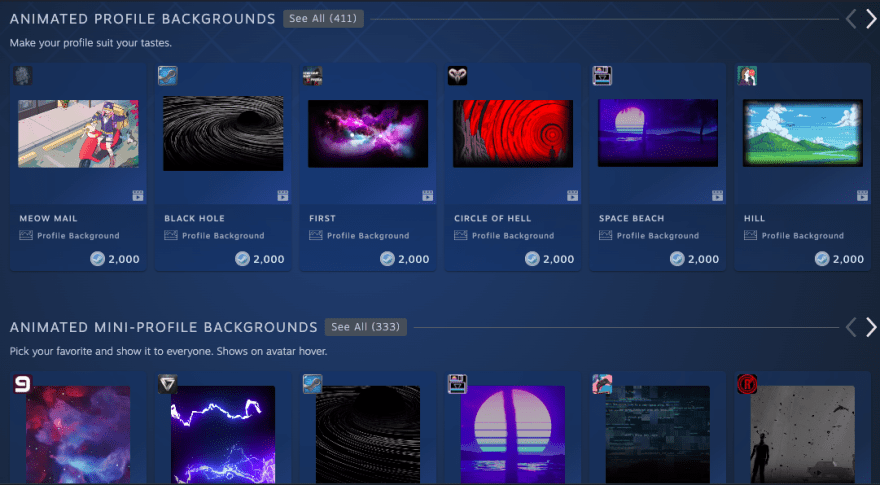This screenshot has width=880, height=485.
Task: Click the animated video badge on First thumbnail
Action: 427,196
